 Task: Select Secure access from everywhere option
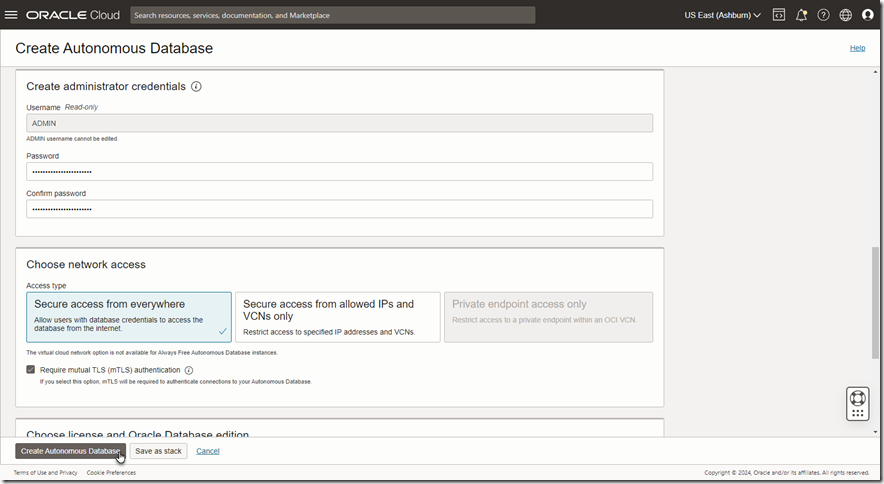tap(128, 317)
